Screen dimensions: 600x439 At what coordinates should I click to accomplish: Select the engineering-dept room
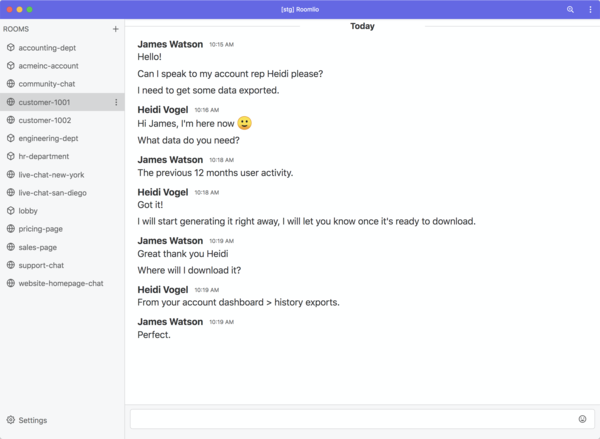tap(50, 138)
